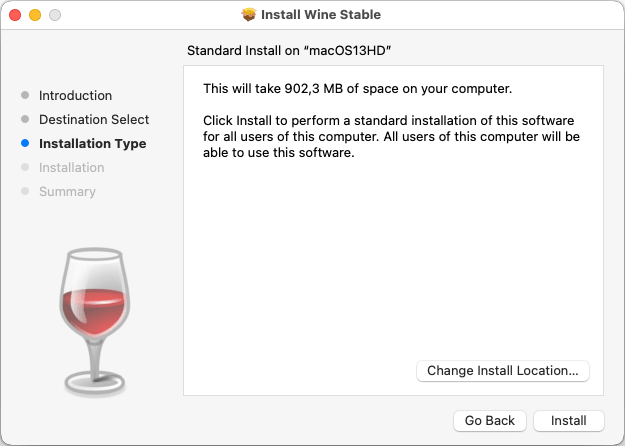Close the installer with red button
The image size is (625, 446).
[15, 15]
